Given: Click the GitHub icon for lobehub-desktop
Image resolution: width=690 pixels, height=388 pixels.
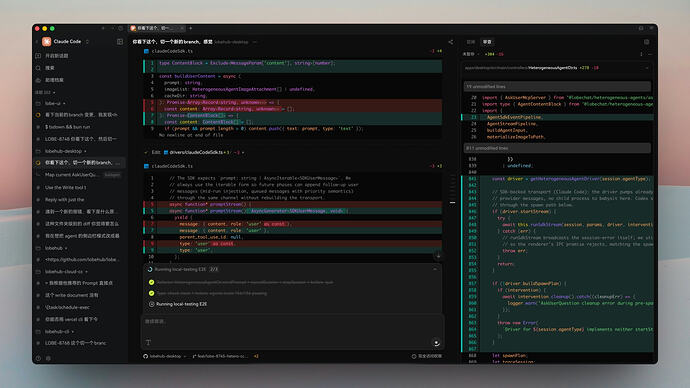Looking at the screenshot, I should (x=146, y=356).
